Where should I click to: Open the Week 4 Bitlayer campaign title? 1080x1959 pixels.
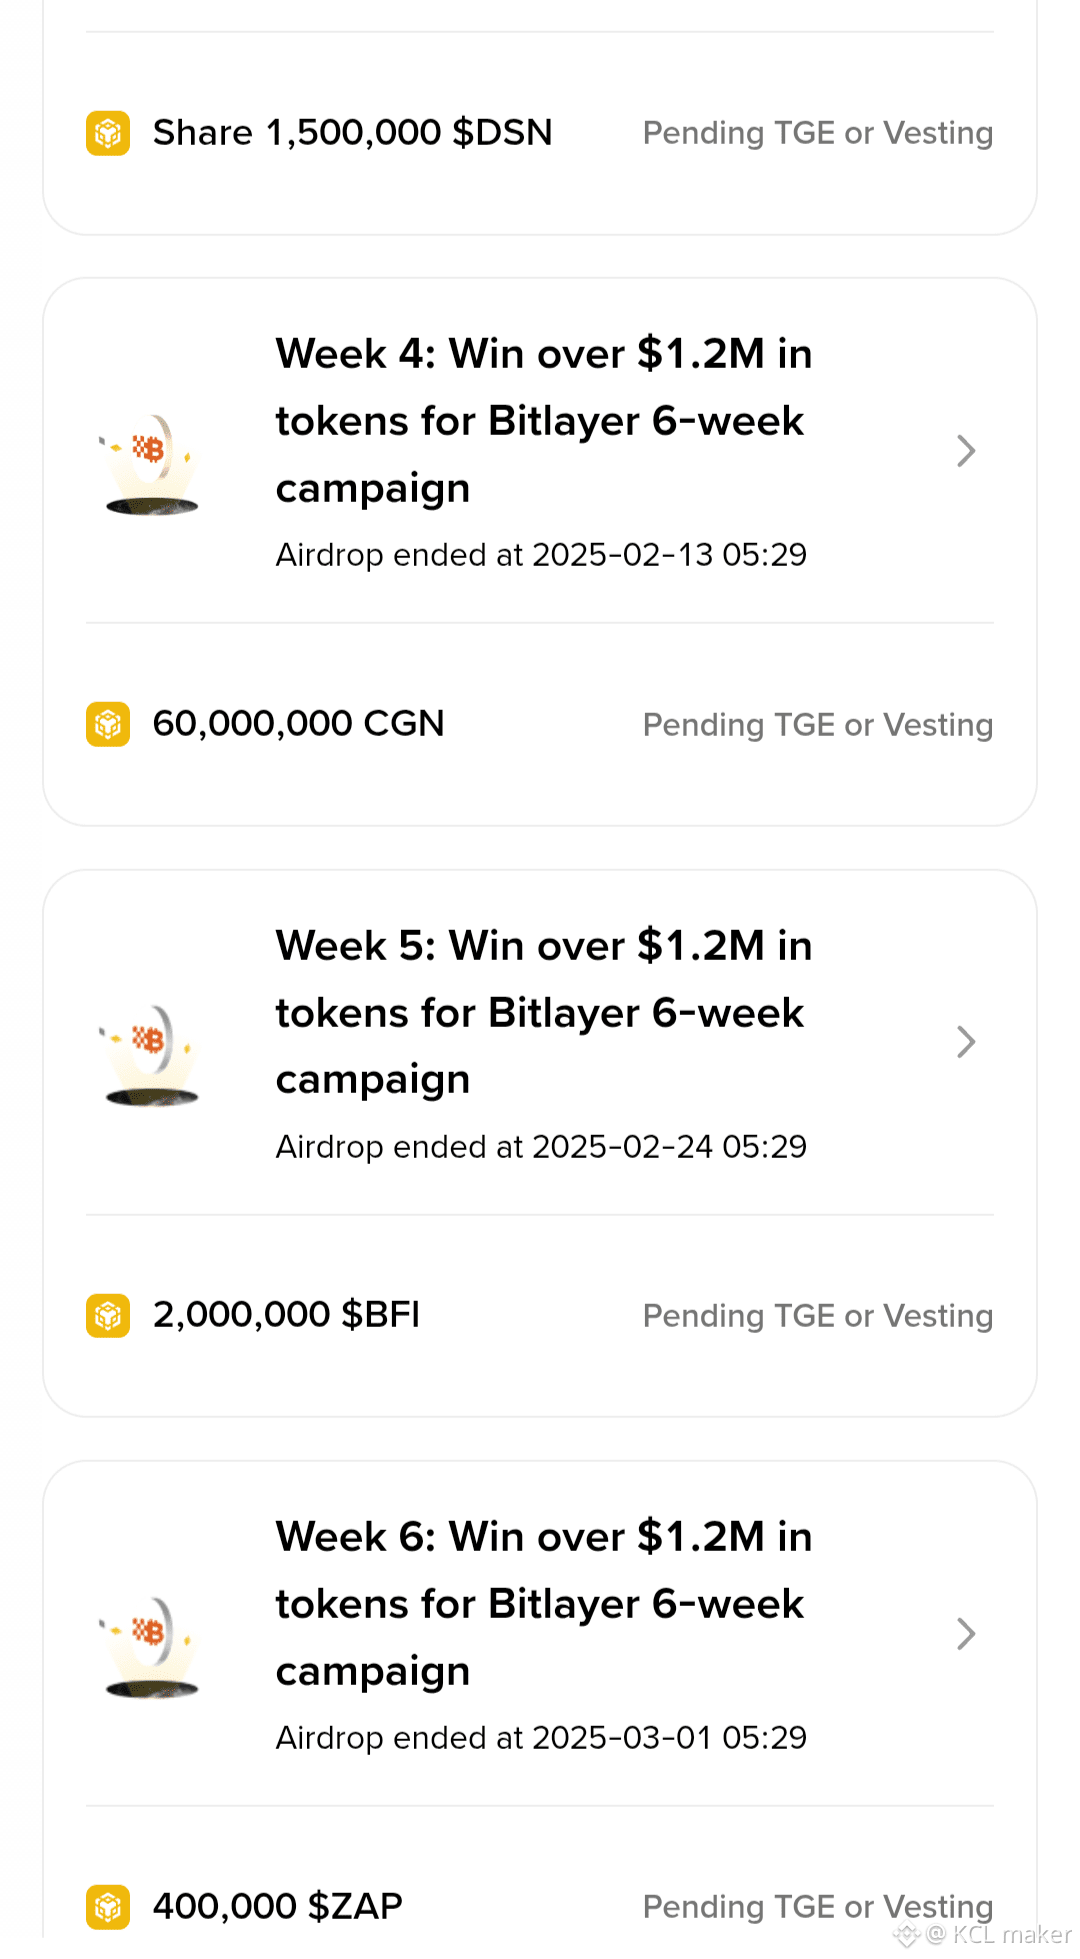pyautogui.click(x=544, y=421)
